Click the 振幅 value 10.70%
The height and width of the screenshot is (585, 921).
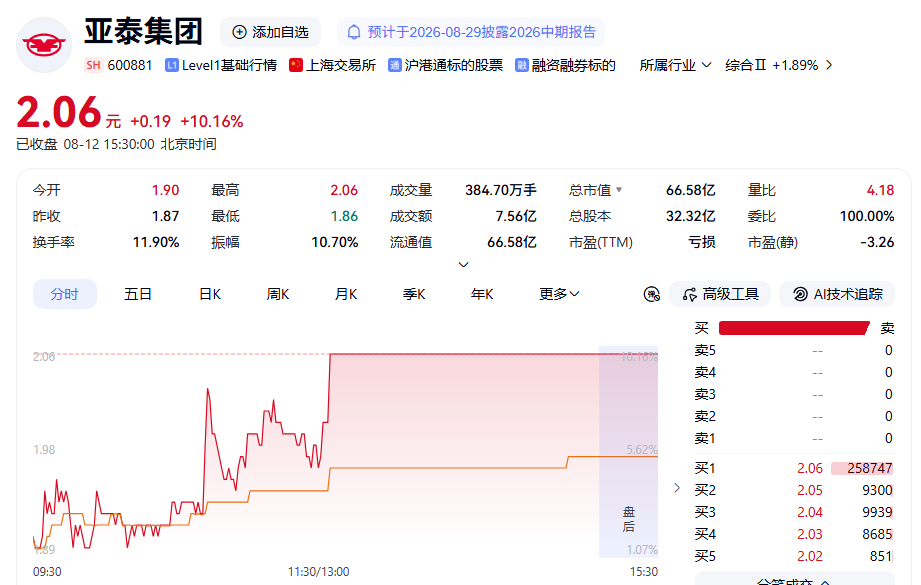[x=334, y=242]
